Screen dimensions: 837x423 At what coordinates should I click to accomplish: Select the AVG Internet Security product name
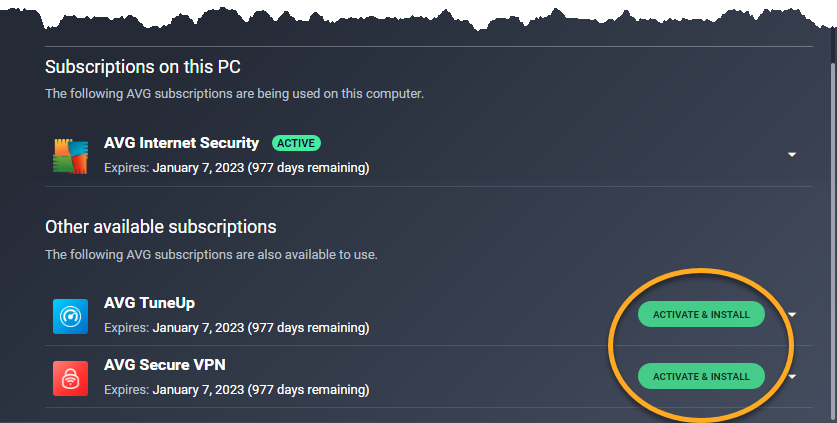pyautogui.click(x=181, y=143)
